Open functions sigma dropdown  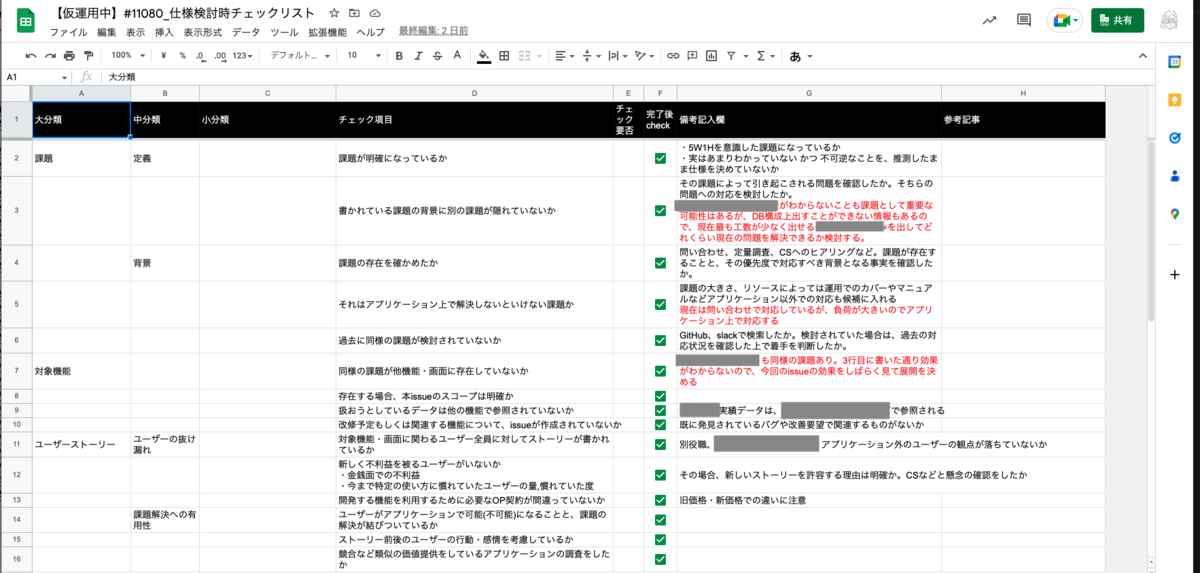click(766, 56)
